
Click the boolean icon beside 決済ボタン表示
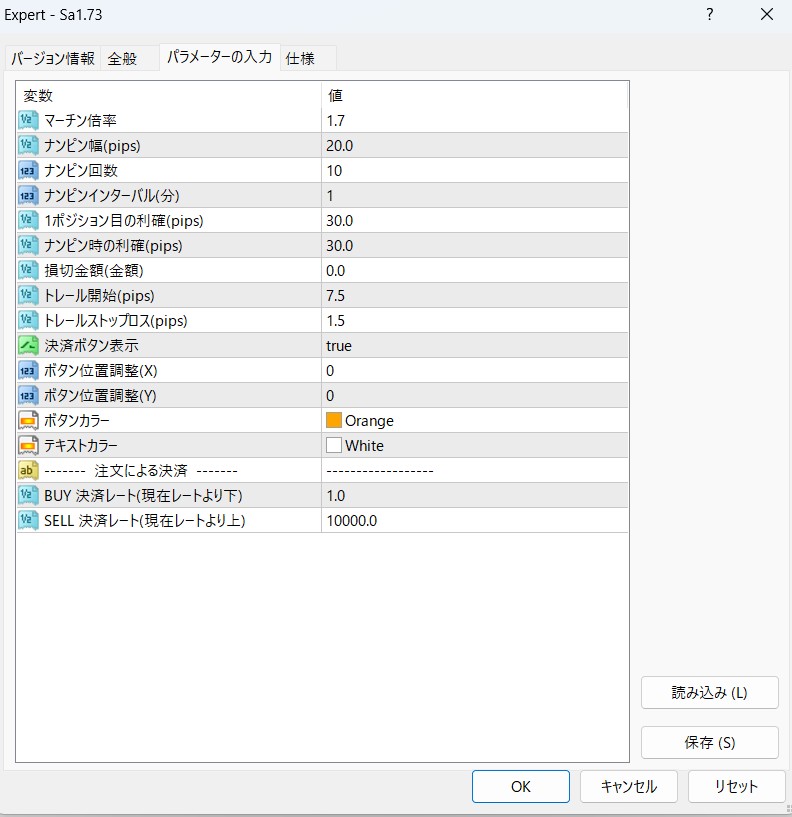pyautogui.click(x=28, y=345)
